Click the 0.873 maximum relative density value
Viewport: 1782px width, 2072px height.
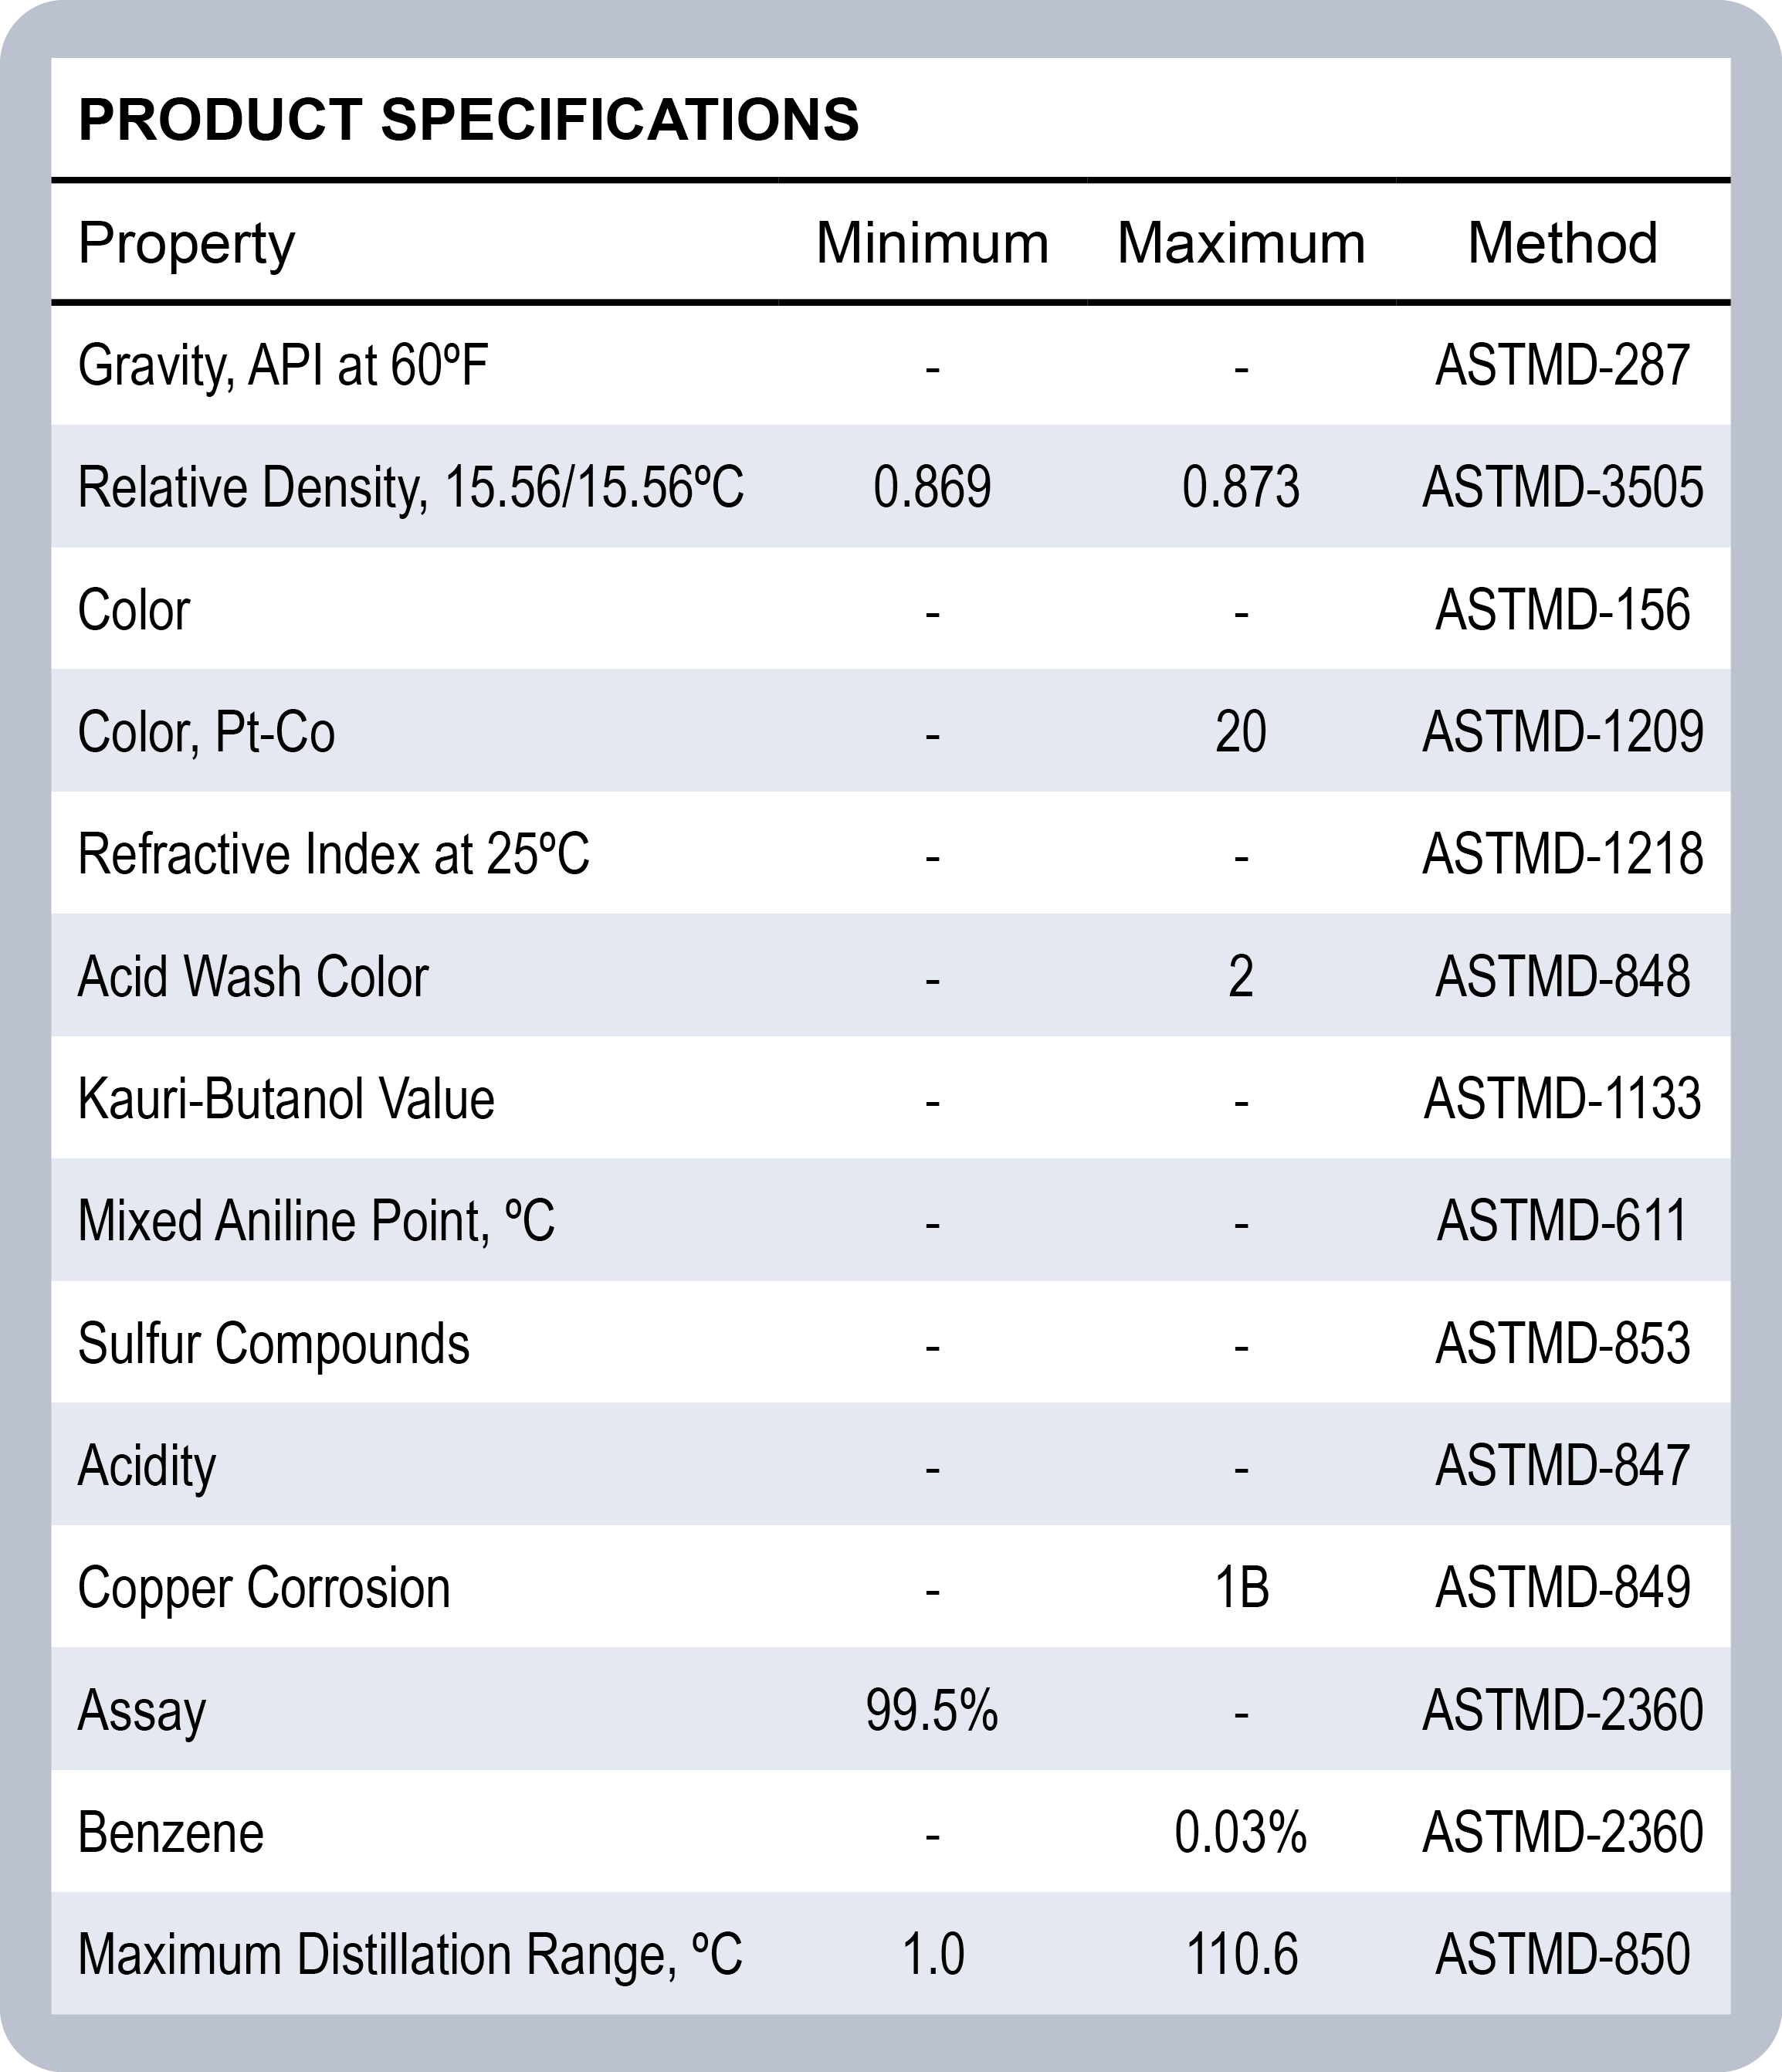tap(1241, 488)
